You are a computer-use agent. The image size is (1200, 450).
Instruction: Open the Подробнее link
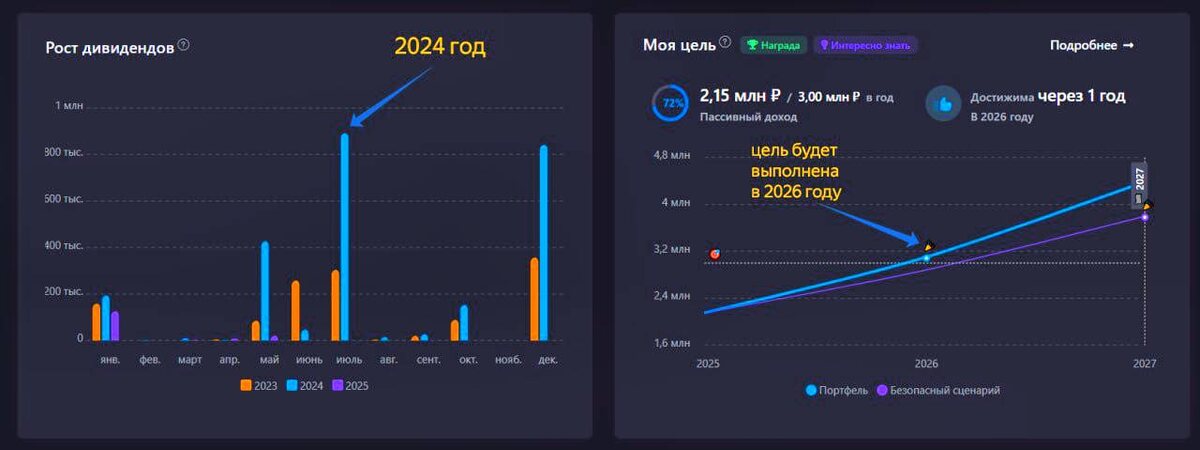[1092, 45]
